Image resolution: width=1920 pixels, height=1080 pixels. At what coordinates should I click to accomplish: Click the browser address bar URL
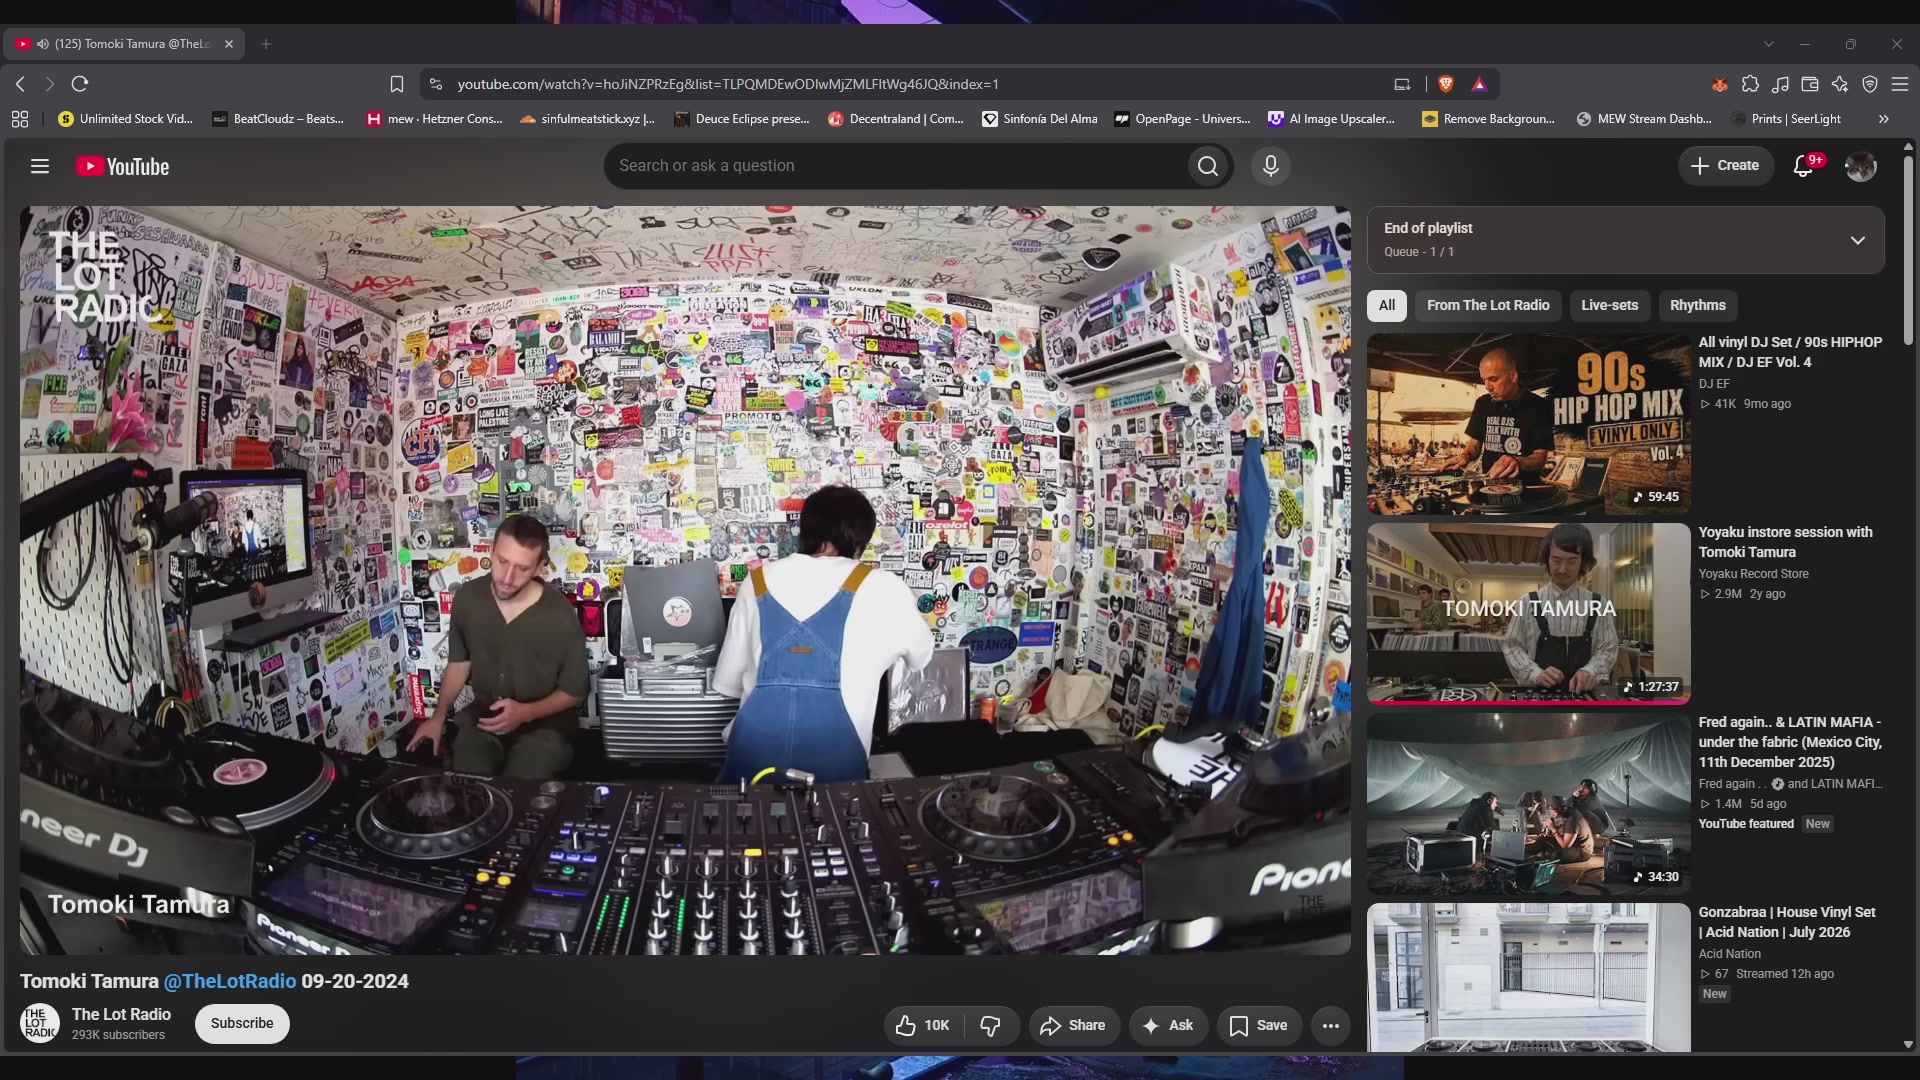pos(728,84)
